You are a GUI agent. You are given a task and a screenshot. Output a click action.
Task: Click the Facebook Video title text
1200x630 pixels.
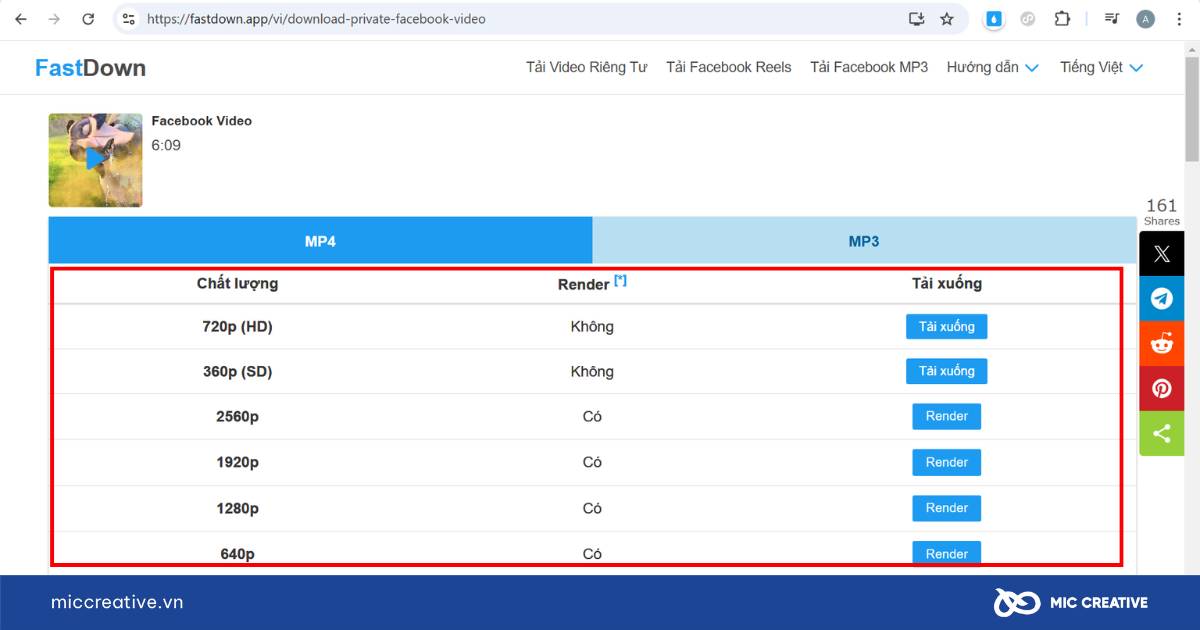(202, 121)
